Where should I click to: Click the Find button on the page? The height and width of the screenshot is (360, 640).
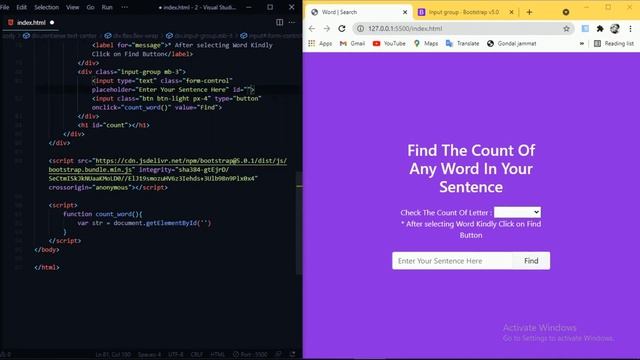point(531,261)
